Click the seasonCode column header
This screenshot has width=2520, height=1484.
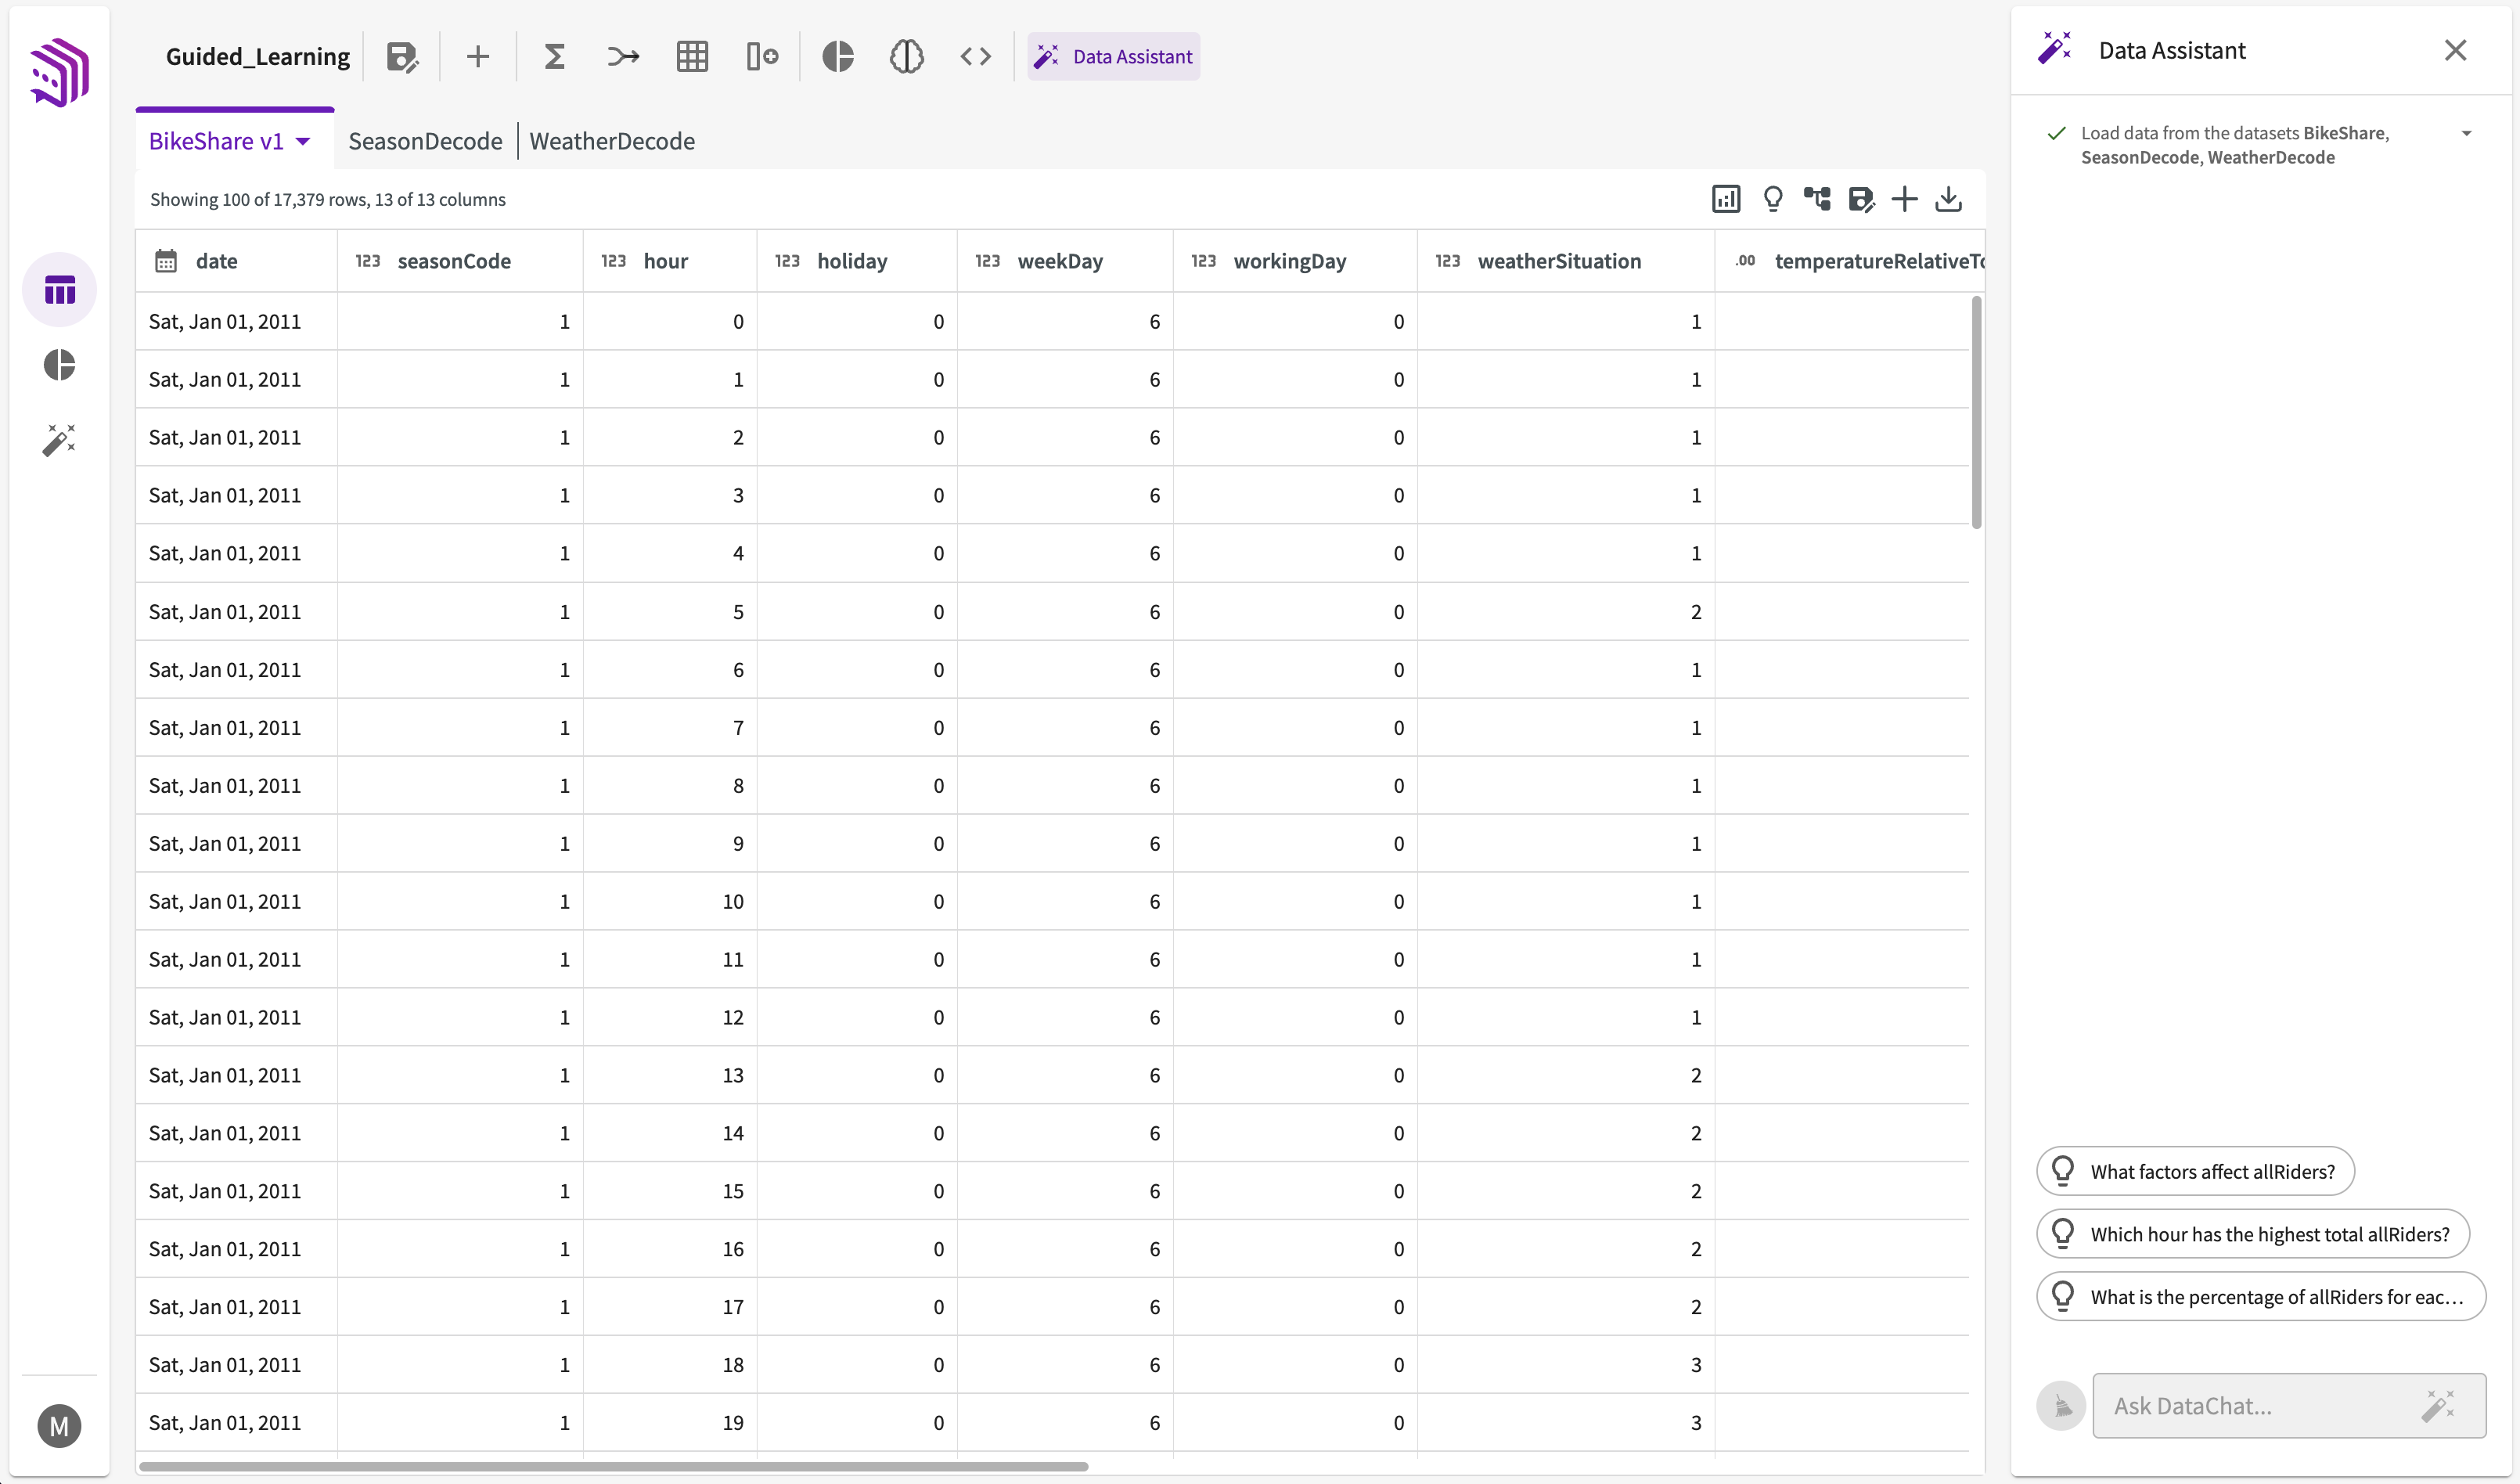click(461, 261)
